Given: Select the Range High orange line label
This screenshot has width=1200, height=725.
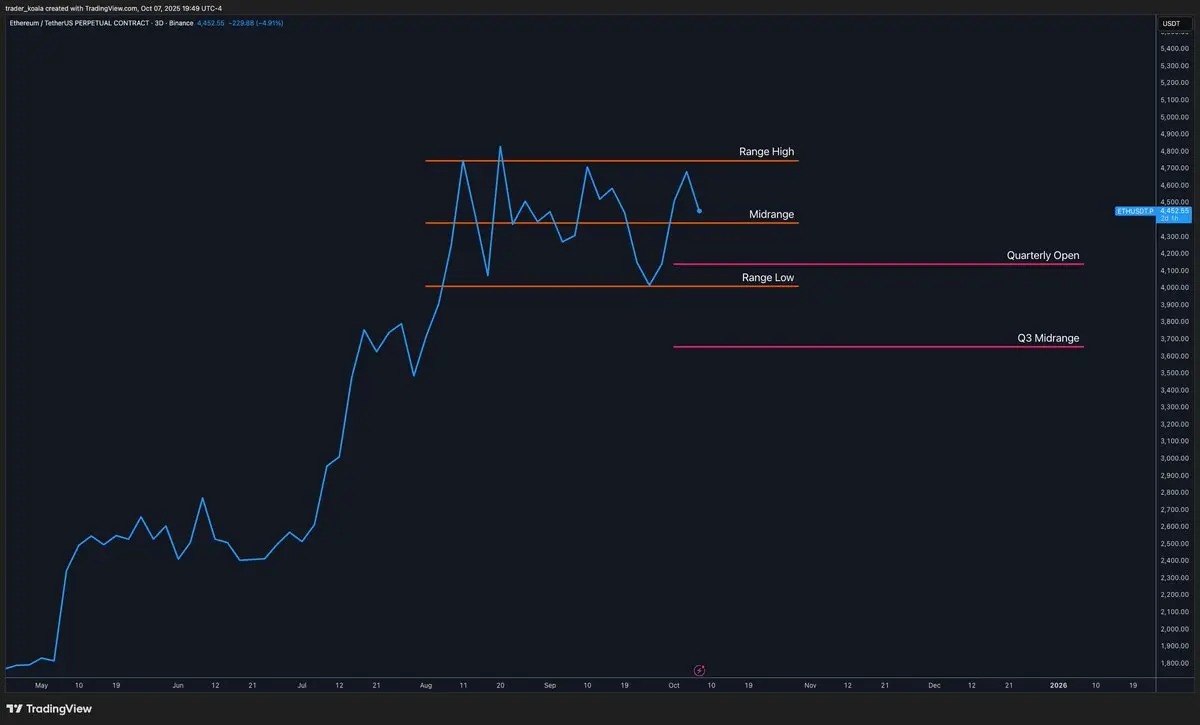Looking at the screenshot, I should point(767,152).
